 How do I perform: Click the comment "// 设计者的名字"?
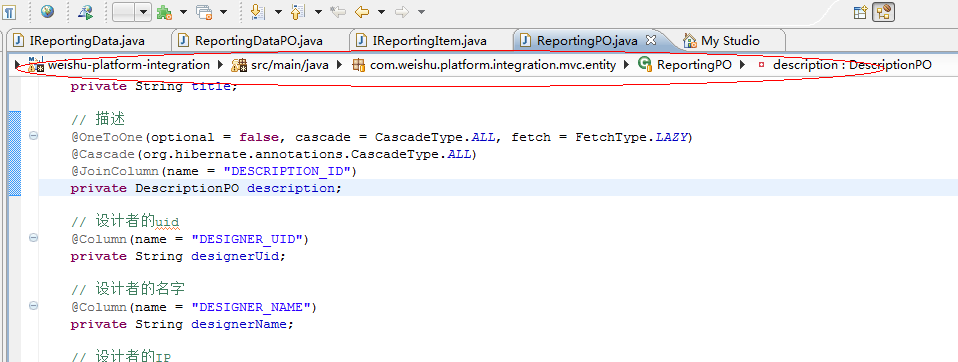[x=128, y=288]
